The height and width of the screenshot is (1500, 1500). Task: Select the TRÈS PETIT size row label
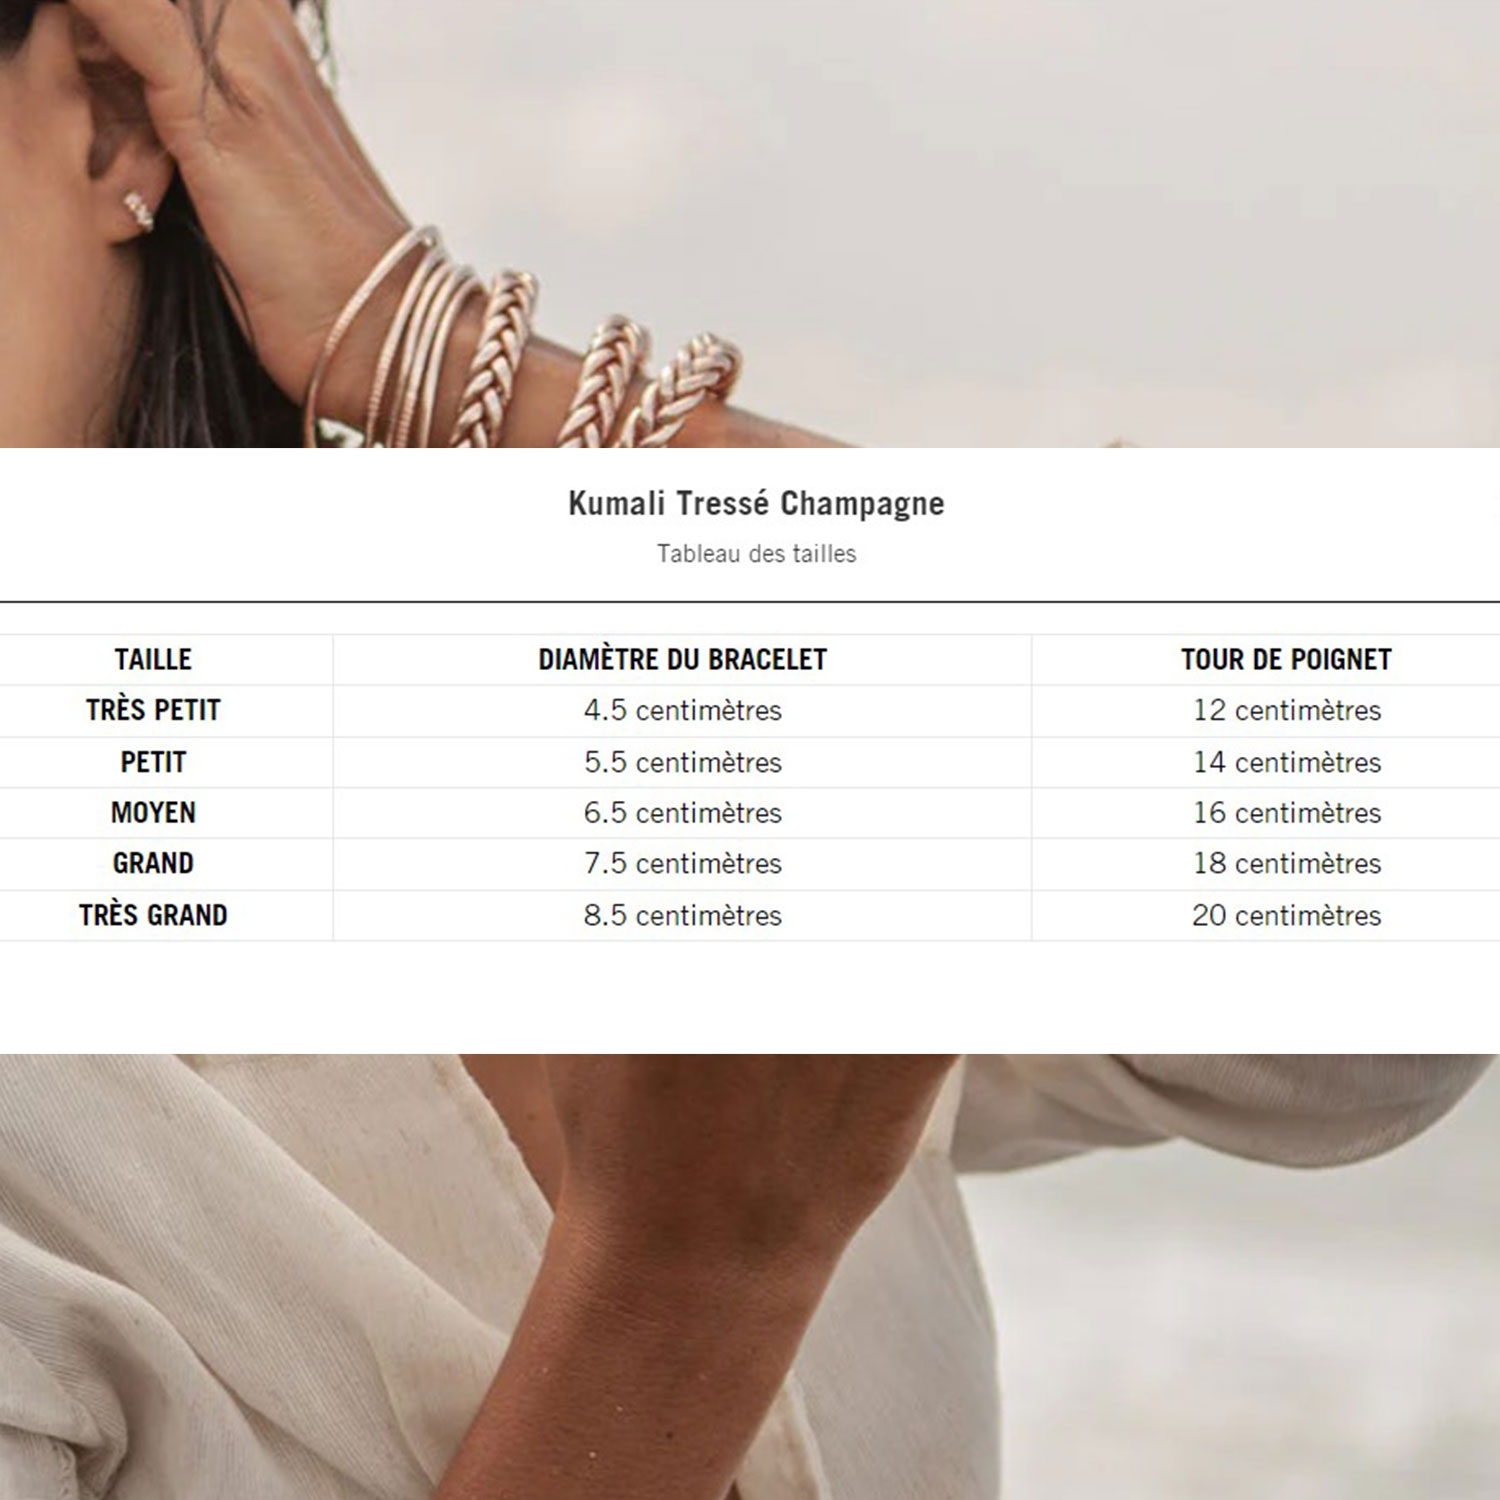coord(153,710)
